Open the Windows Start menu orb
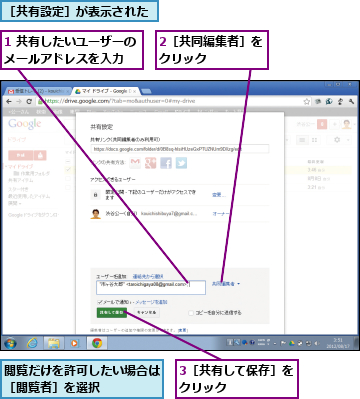This screenshot has height=399, width=360. click(10, 343)
